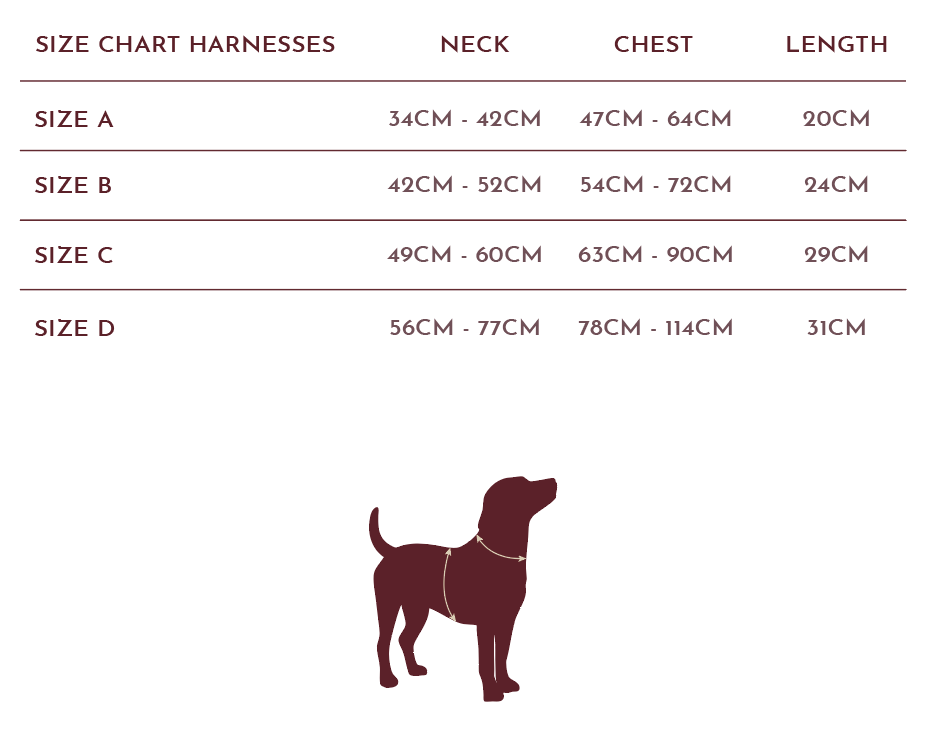Click chest value 47CM - 64CM

click(656, 119)
